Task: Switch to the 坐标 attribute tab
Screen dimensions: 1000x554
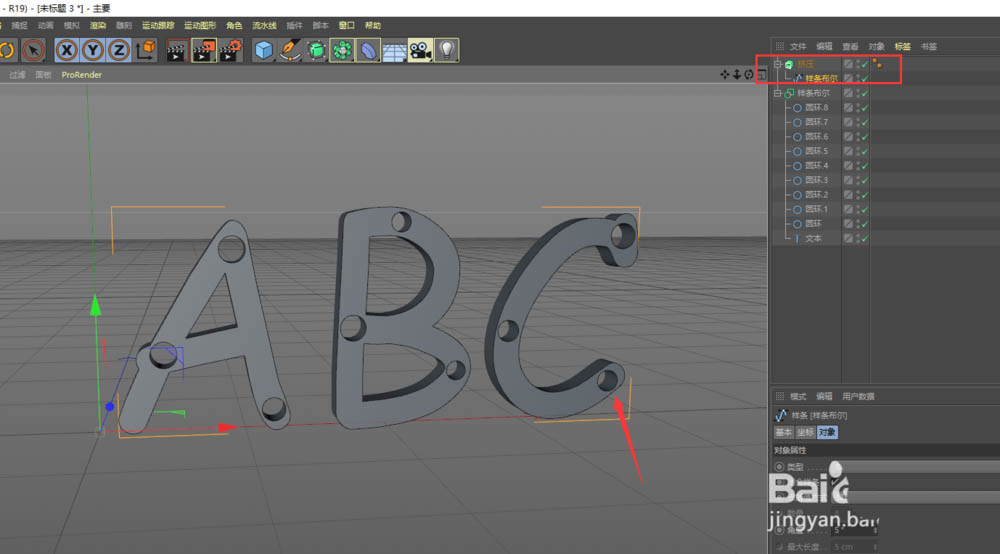Action: [x=805, y=432]
